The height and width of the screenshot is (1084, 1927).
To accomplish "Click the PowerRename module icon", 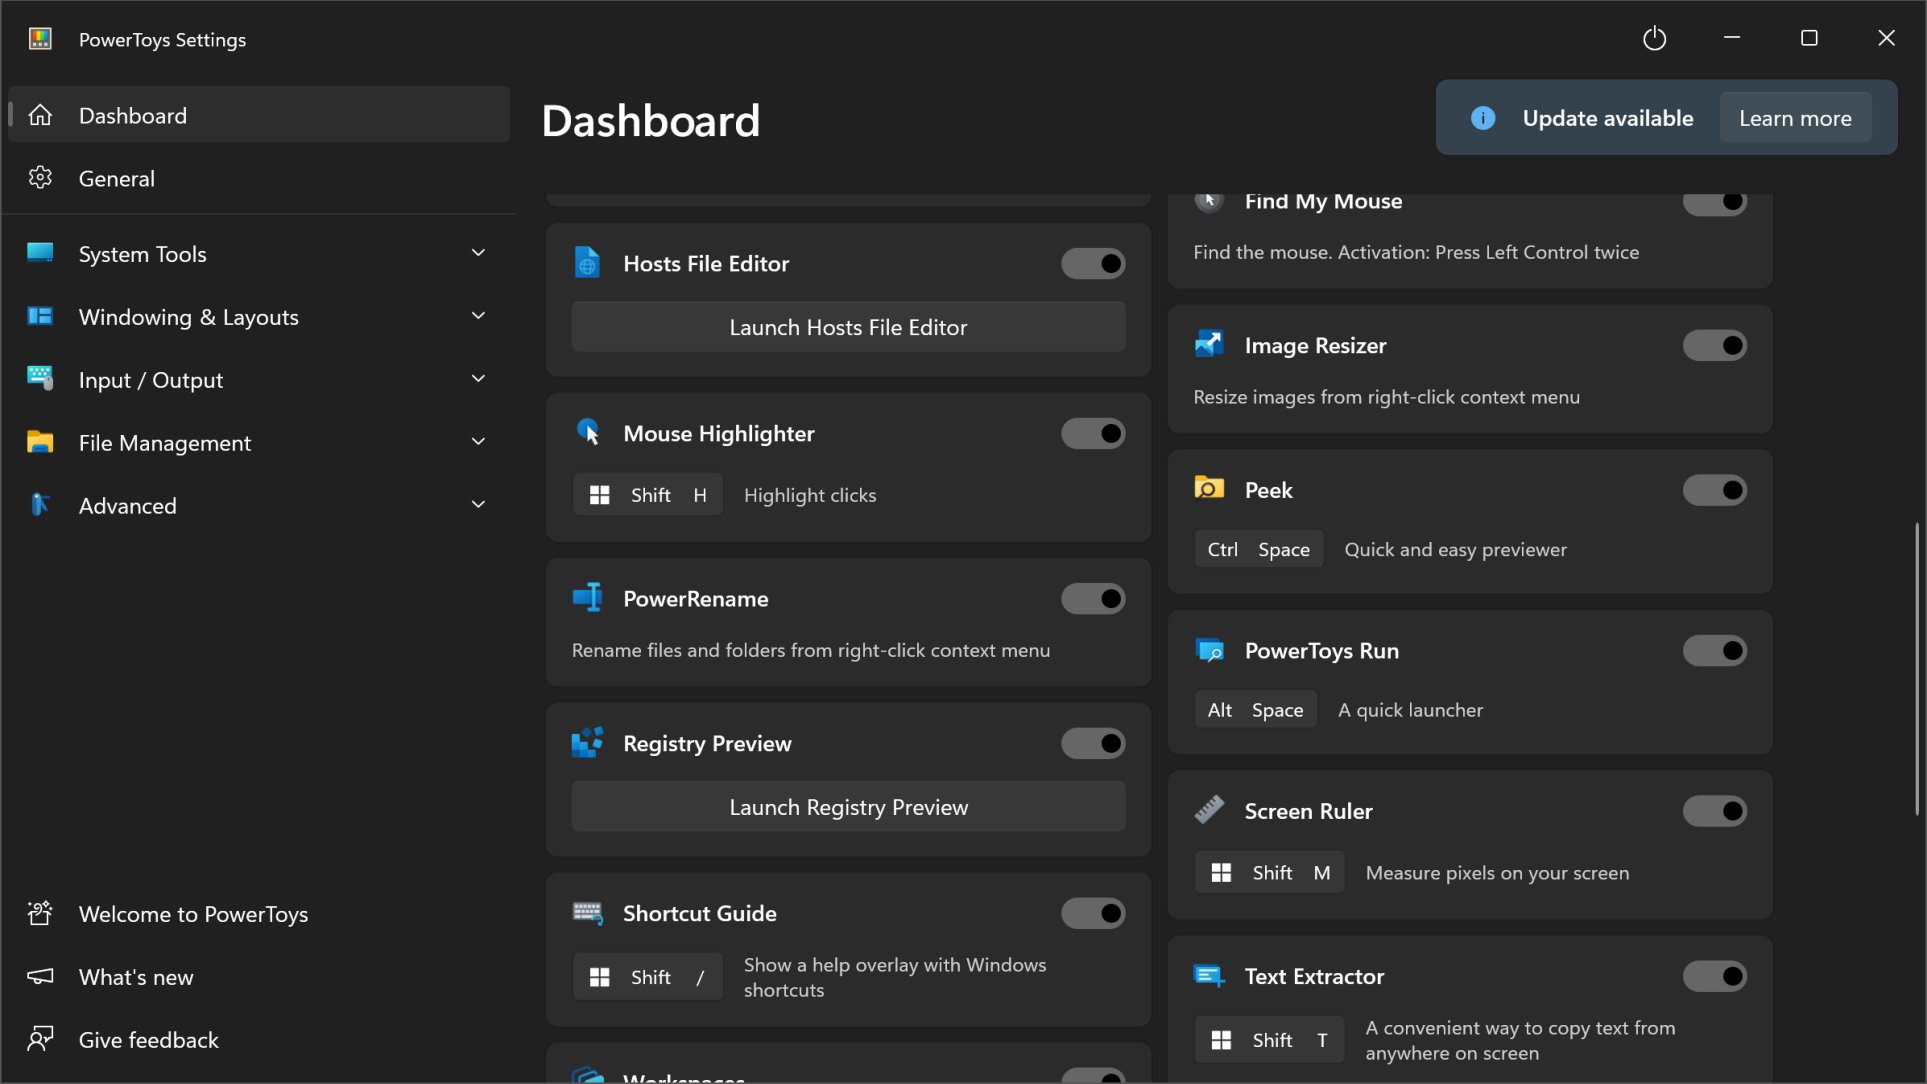I will [x=587, y=598].
